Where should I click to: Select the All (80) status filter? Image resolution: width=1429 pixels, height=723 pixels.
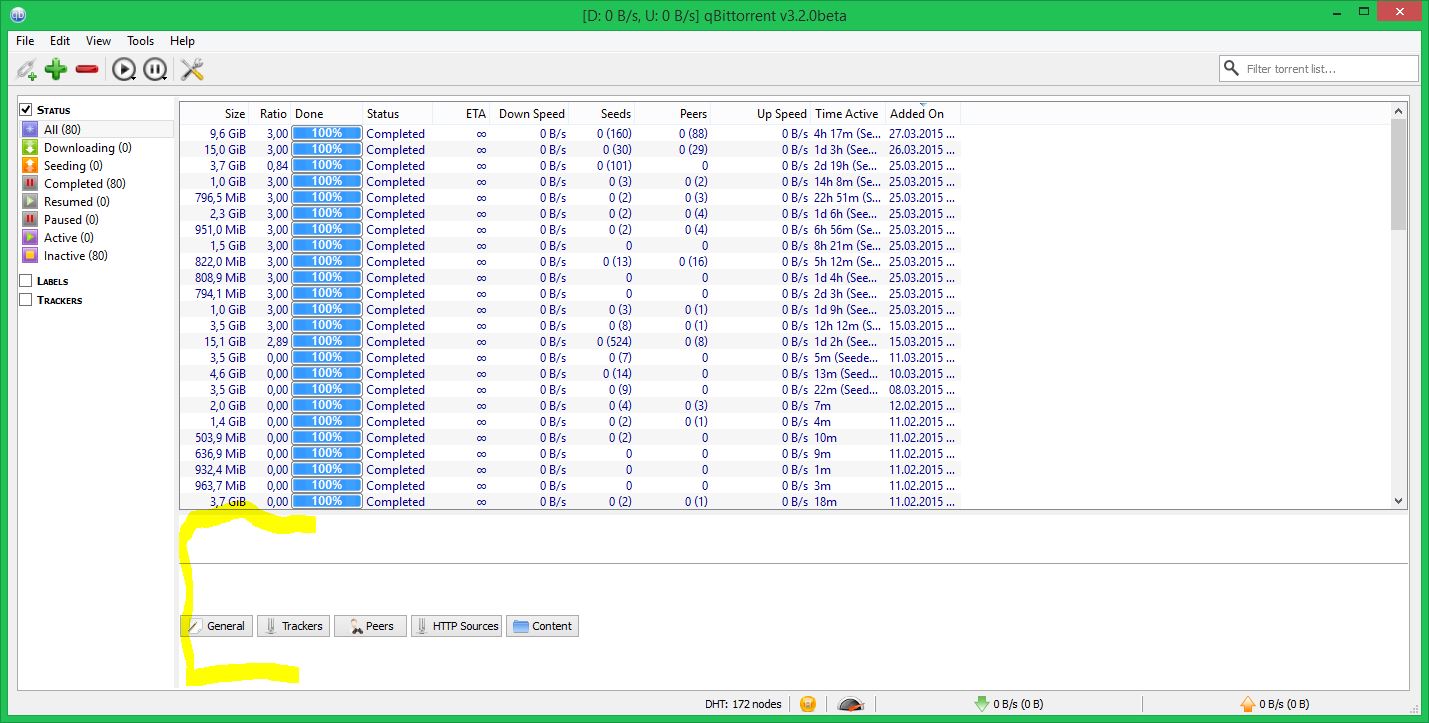[x=96, y=130]
